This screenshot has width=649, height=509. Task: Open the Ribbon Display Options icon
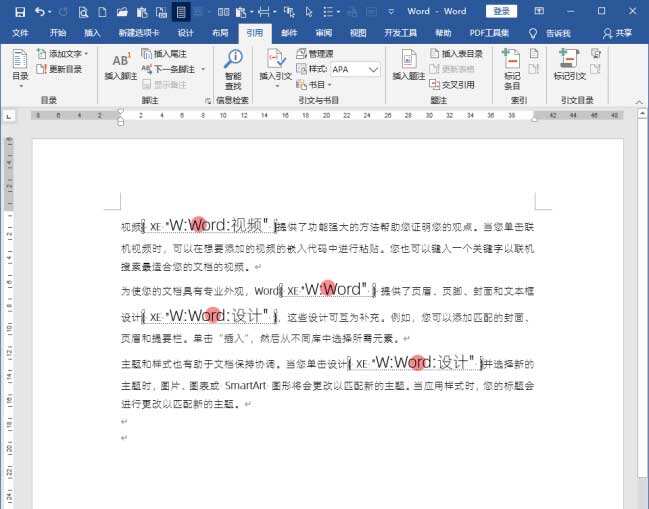[x=539, y=11]
